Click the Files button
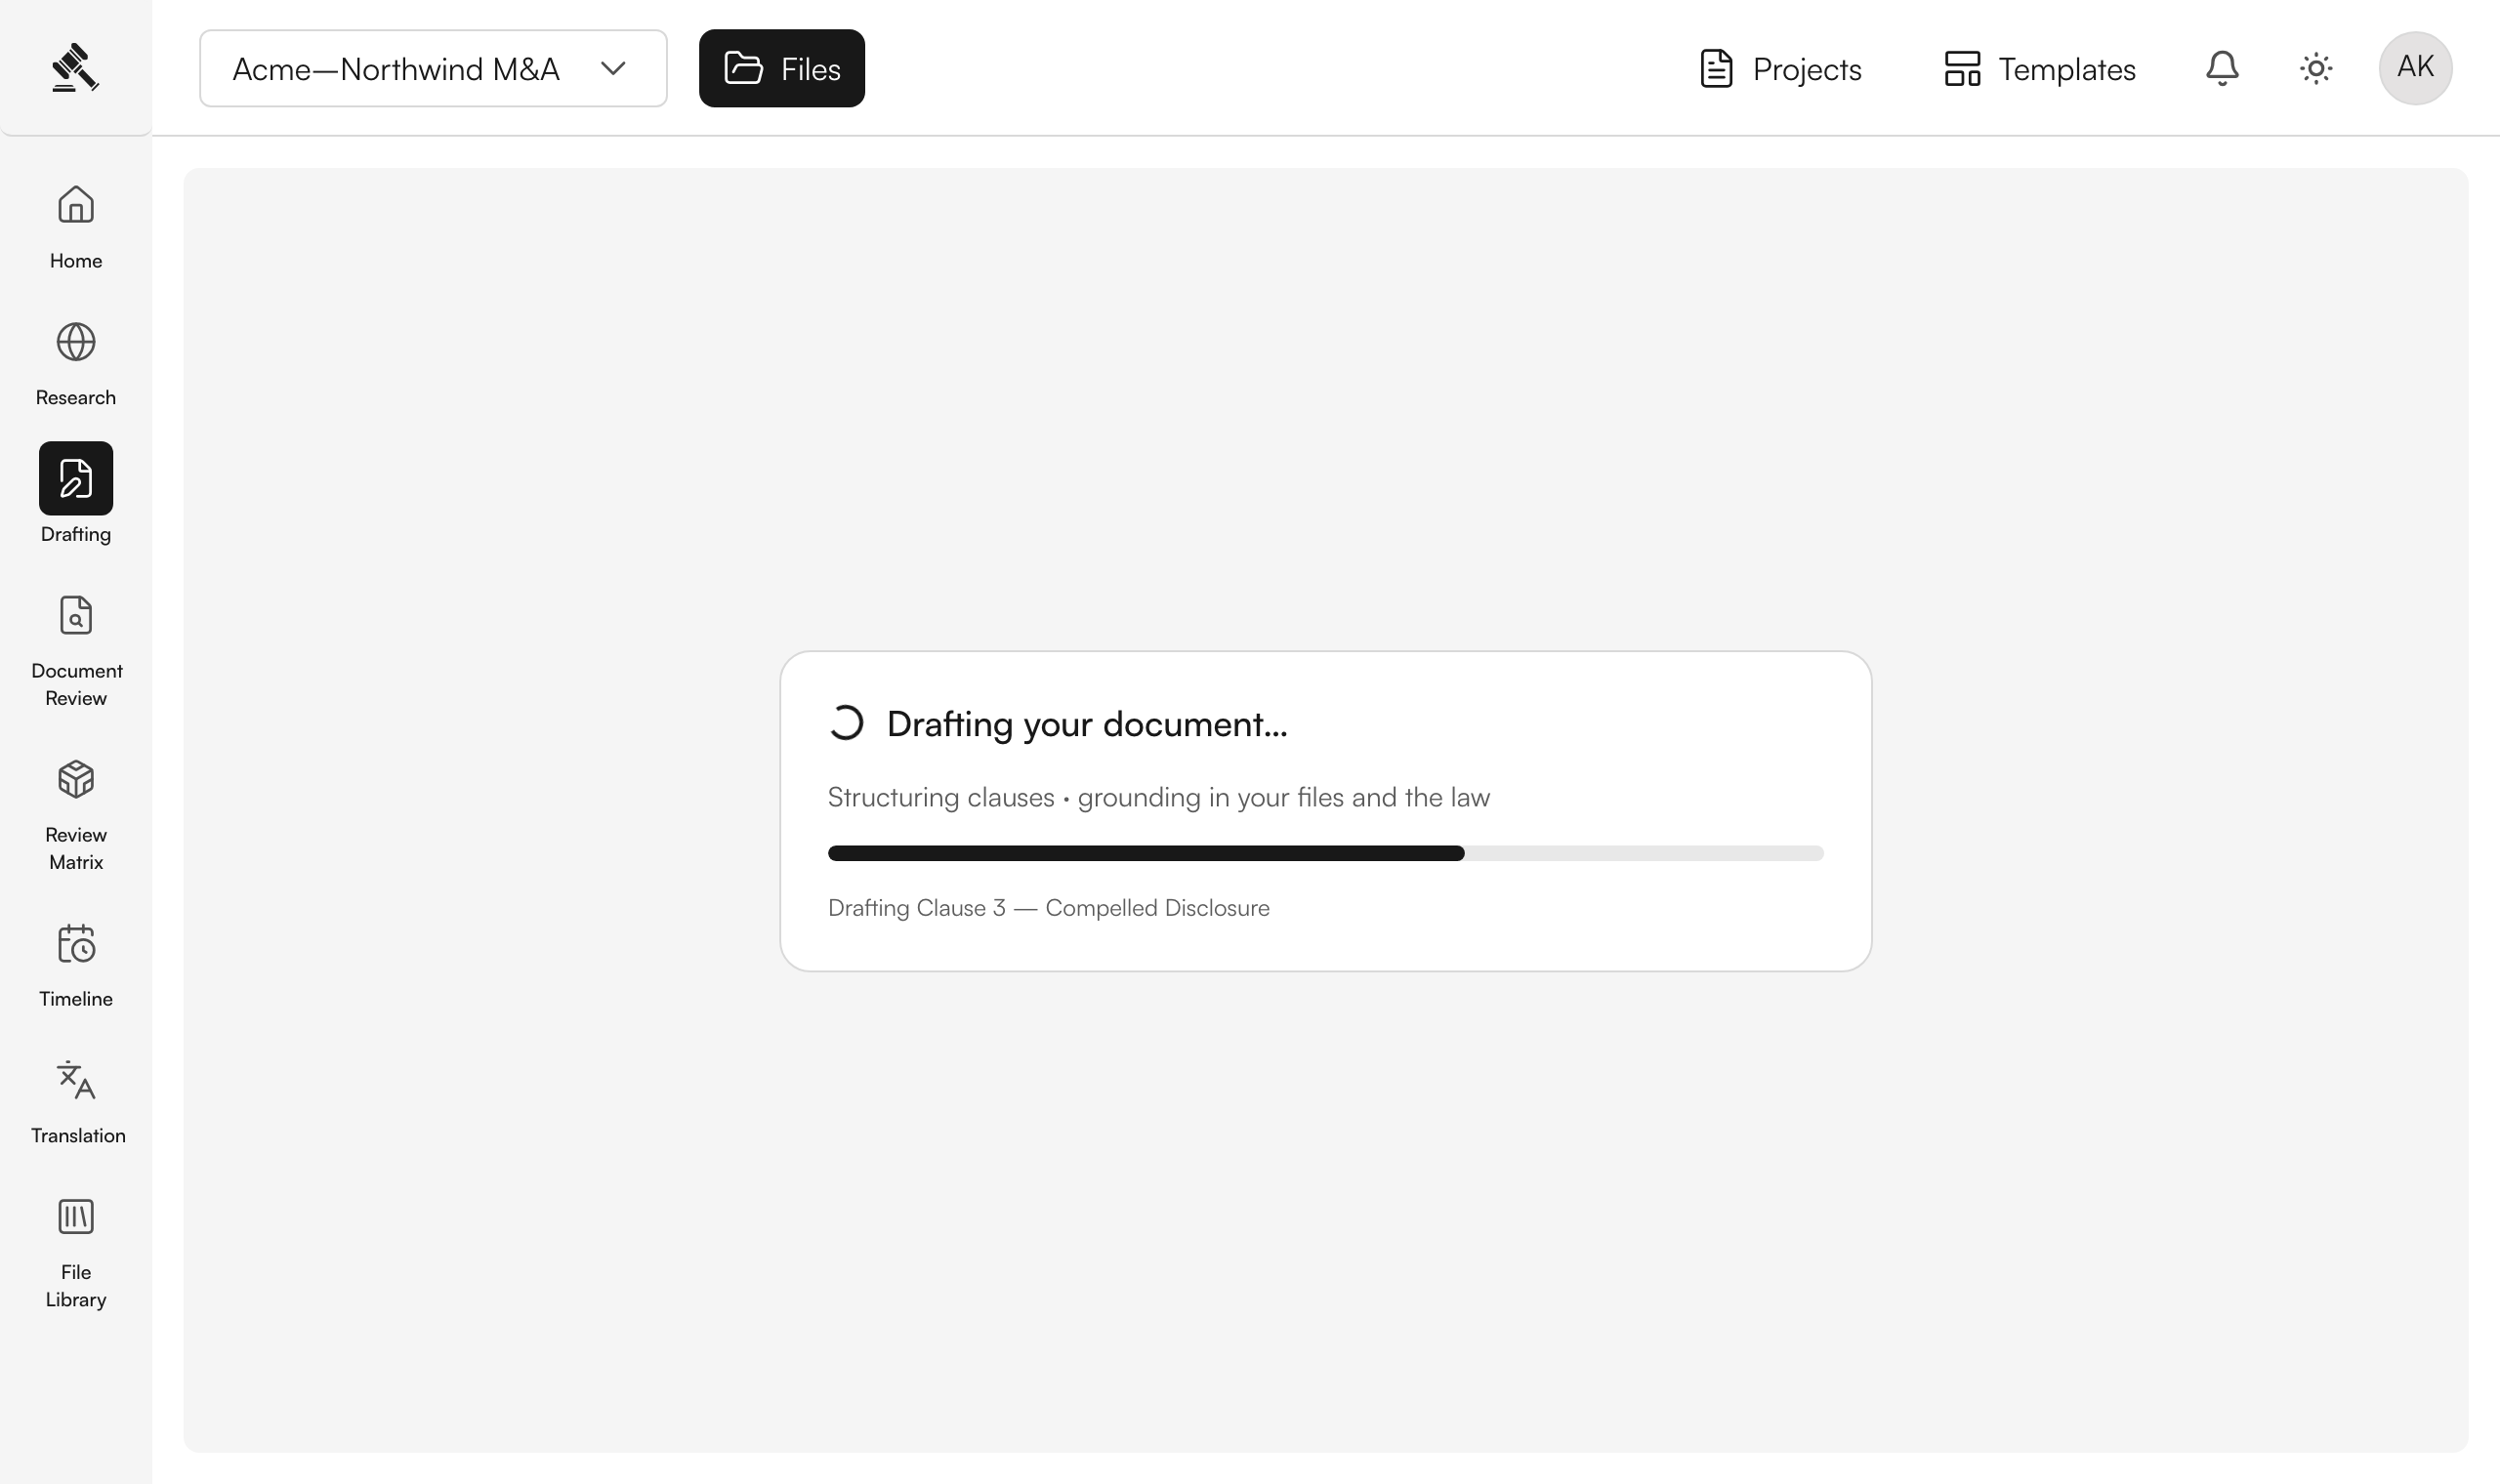The height and width of the screenshot is (1484, 2500). click(782, 68)
